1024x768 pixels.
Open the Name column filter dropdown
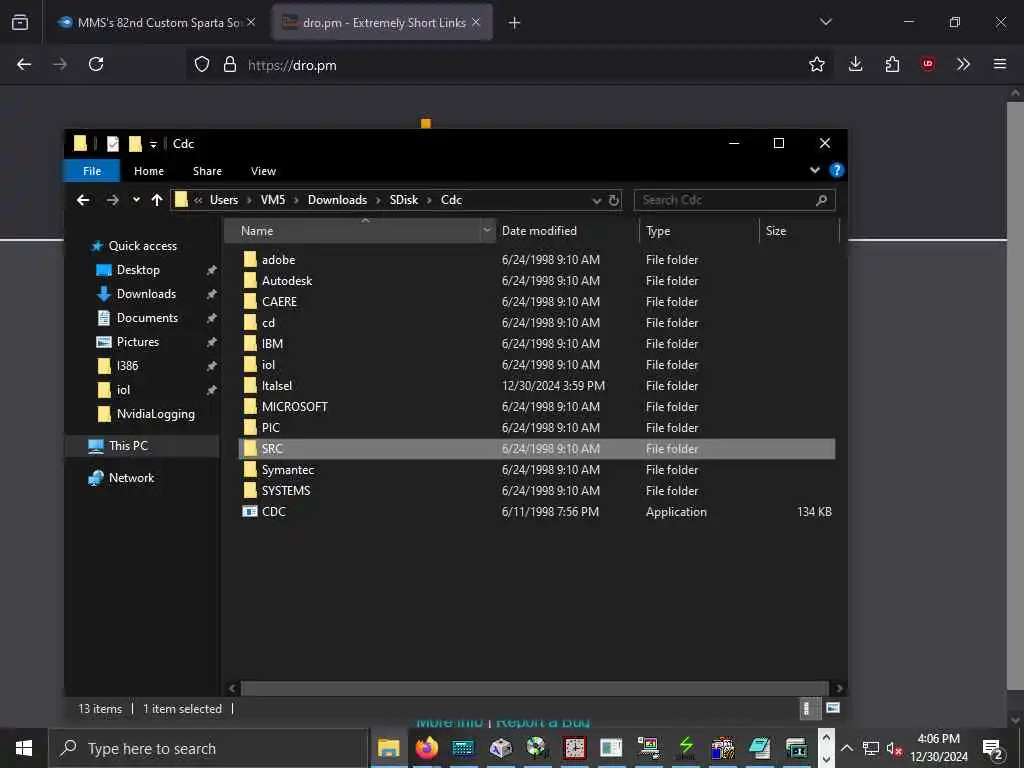click(487, 231)
